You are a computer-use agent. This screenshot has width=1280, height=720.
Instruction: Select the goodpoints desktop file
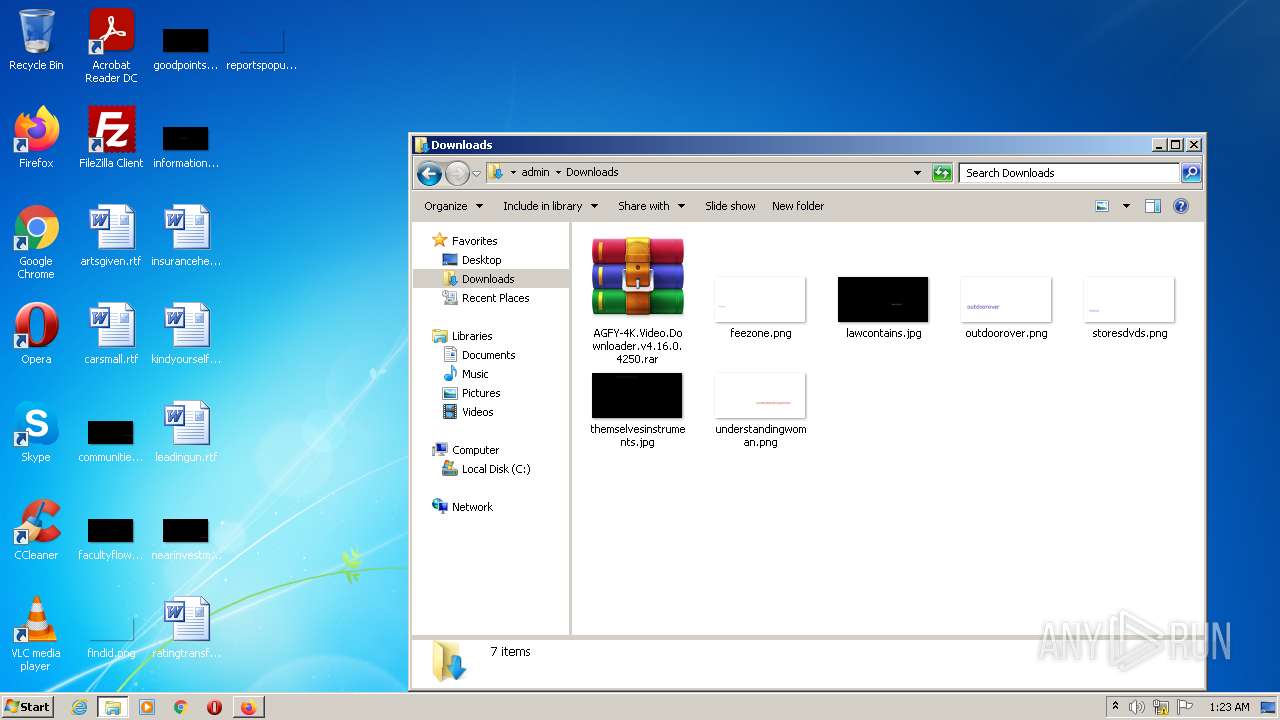click(186, 49)
